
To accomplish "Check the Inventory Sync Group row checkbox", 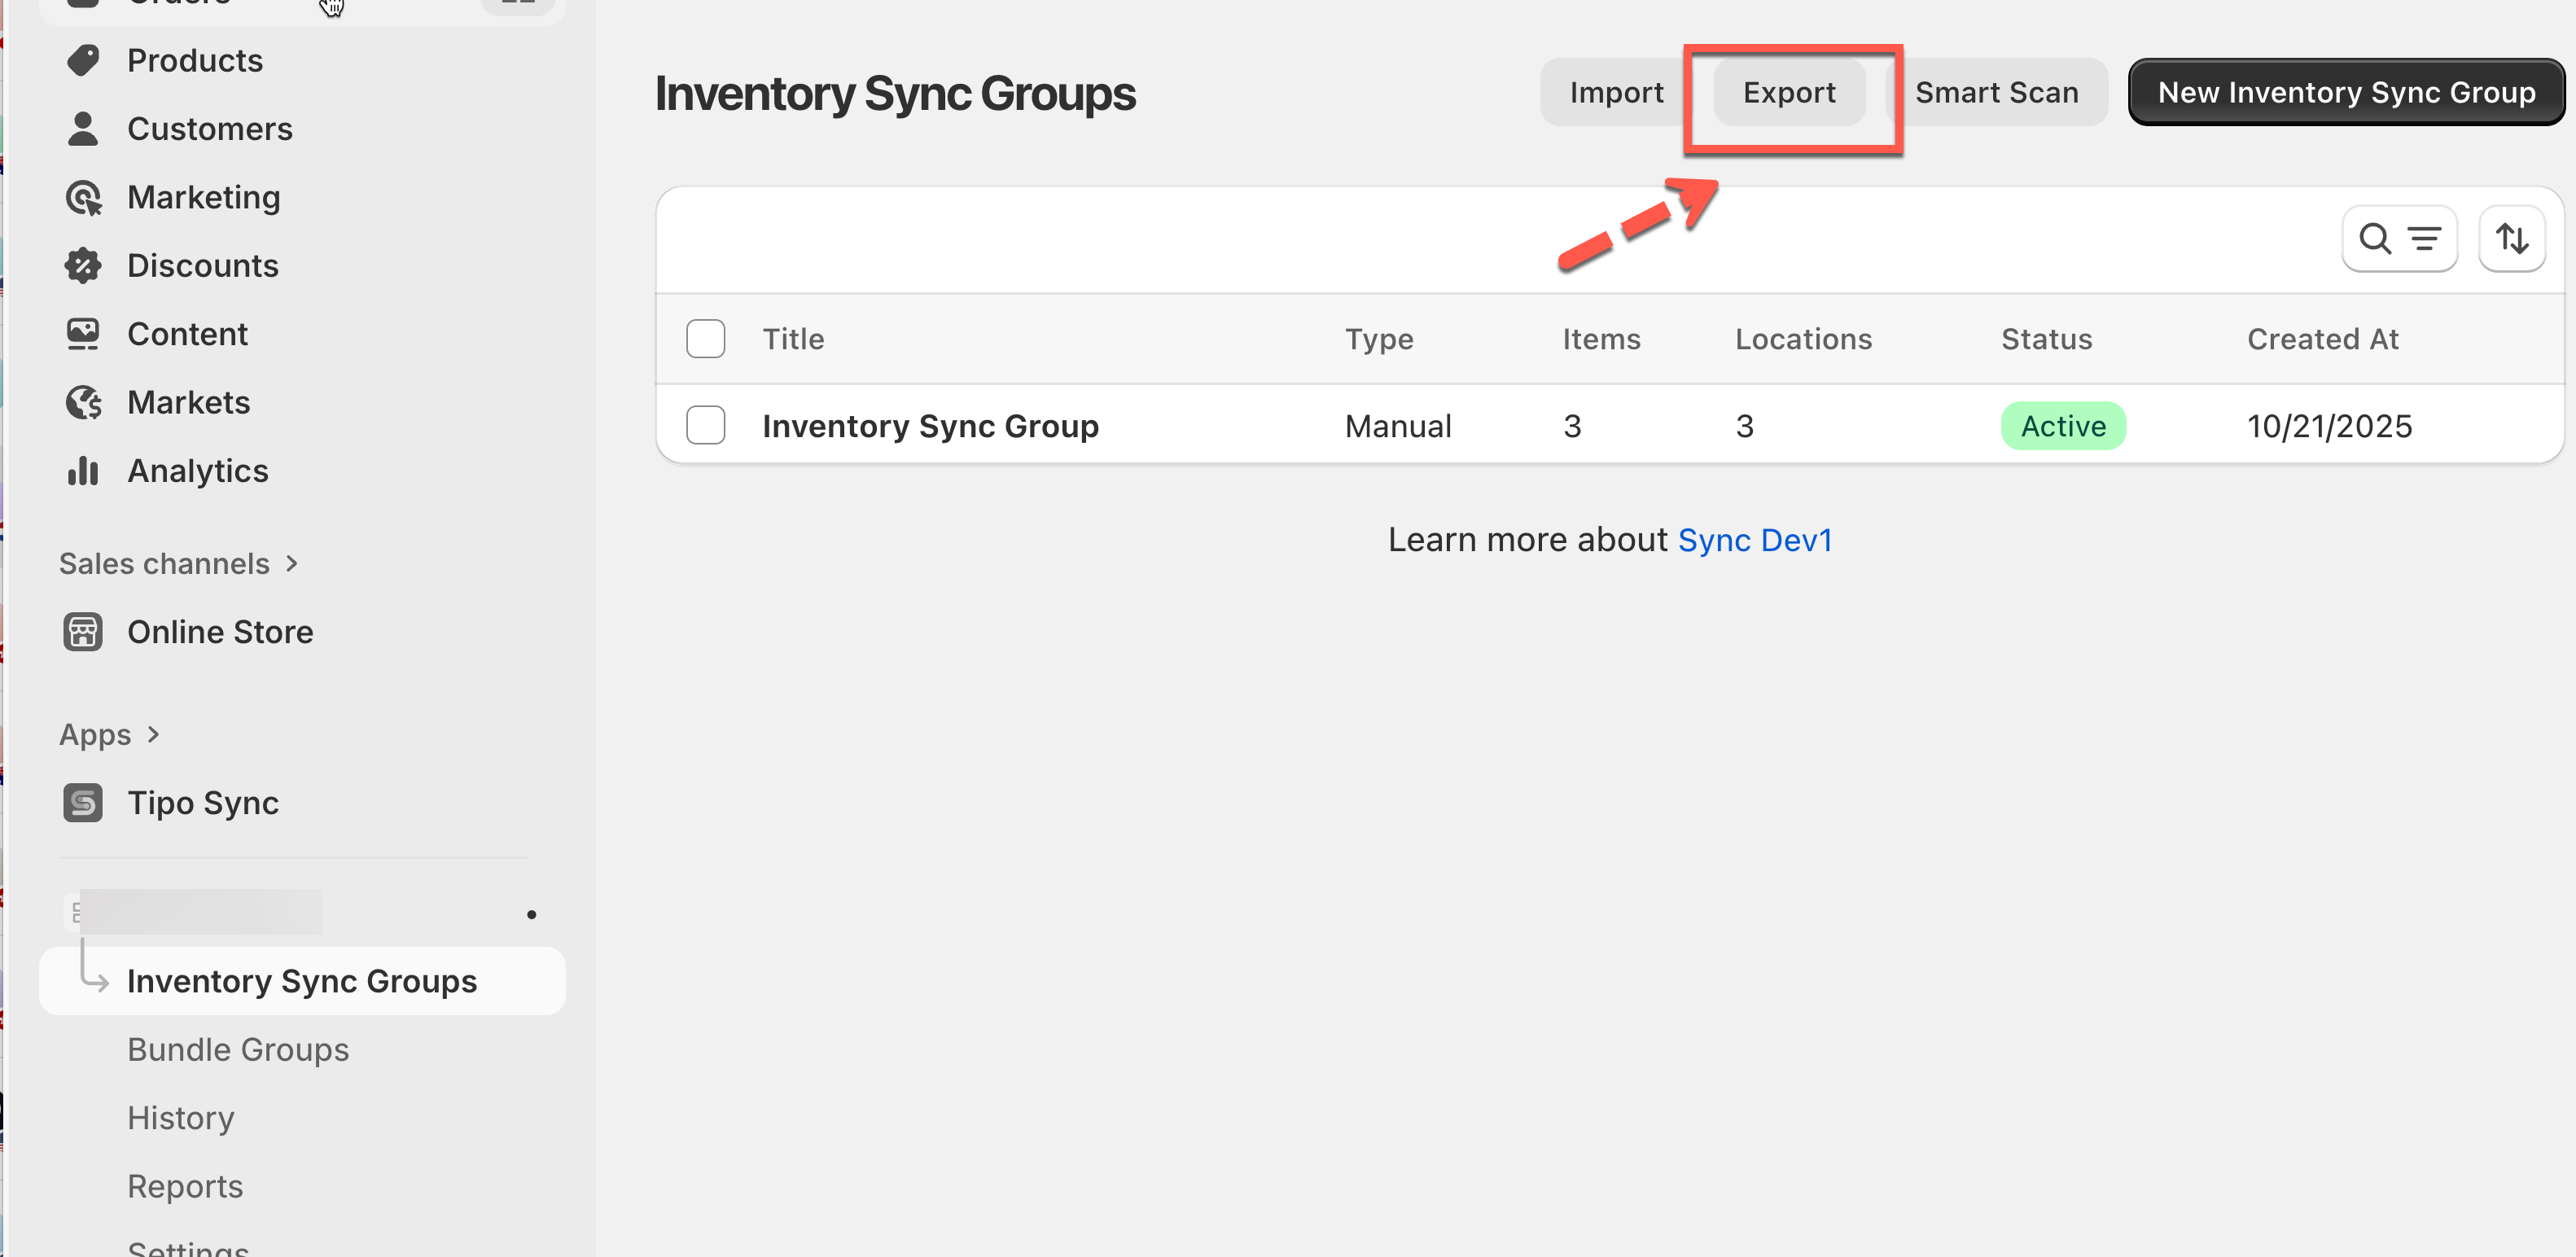I will click(x=705, y=426).
